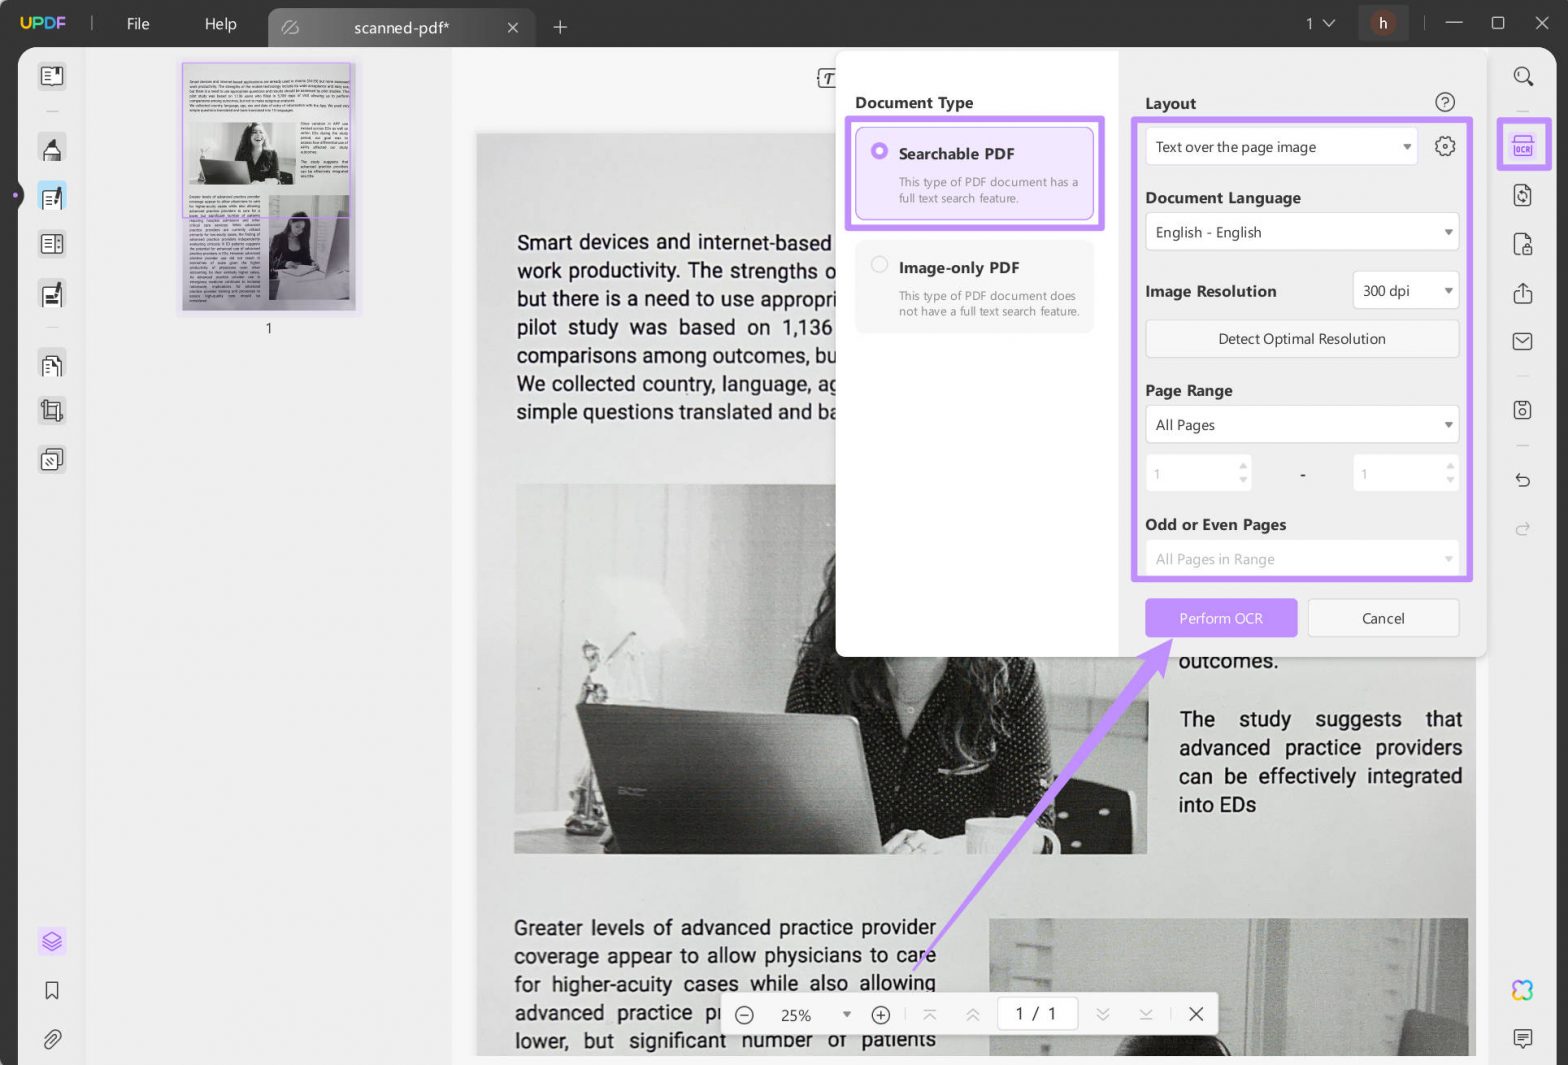This screenshot has height=1065, width=1568.
Task: Click the Perform OCR button
Action: [1220, 618]
